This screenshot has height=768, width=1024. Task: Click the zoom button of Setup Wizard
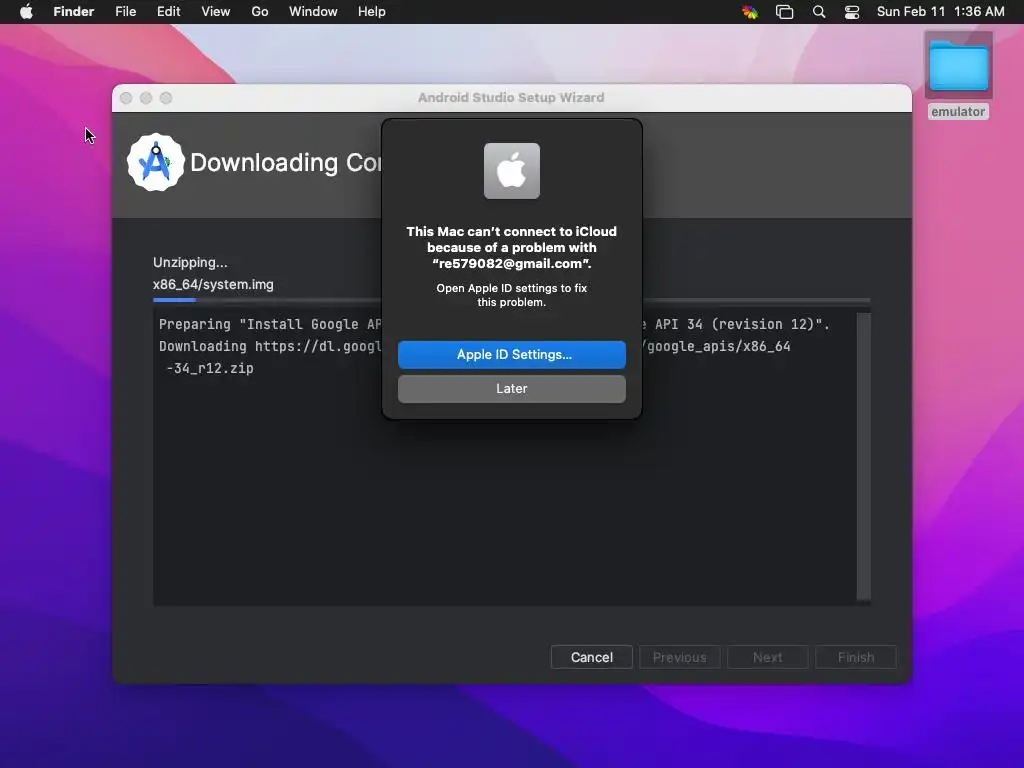click(166, 98)
